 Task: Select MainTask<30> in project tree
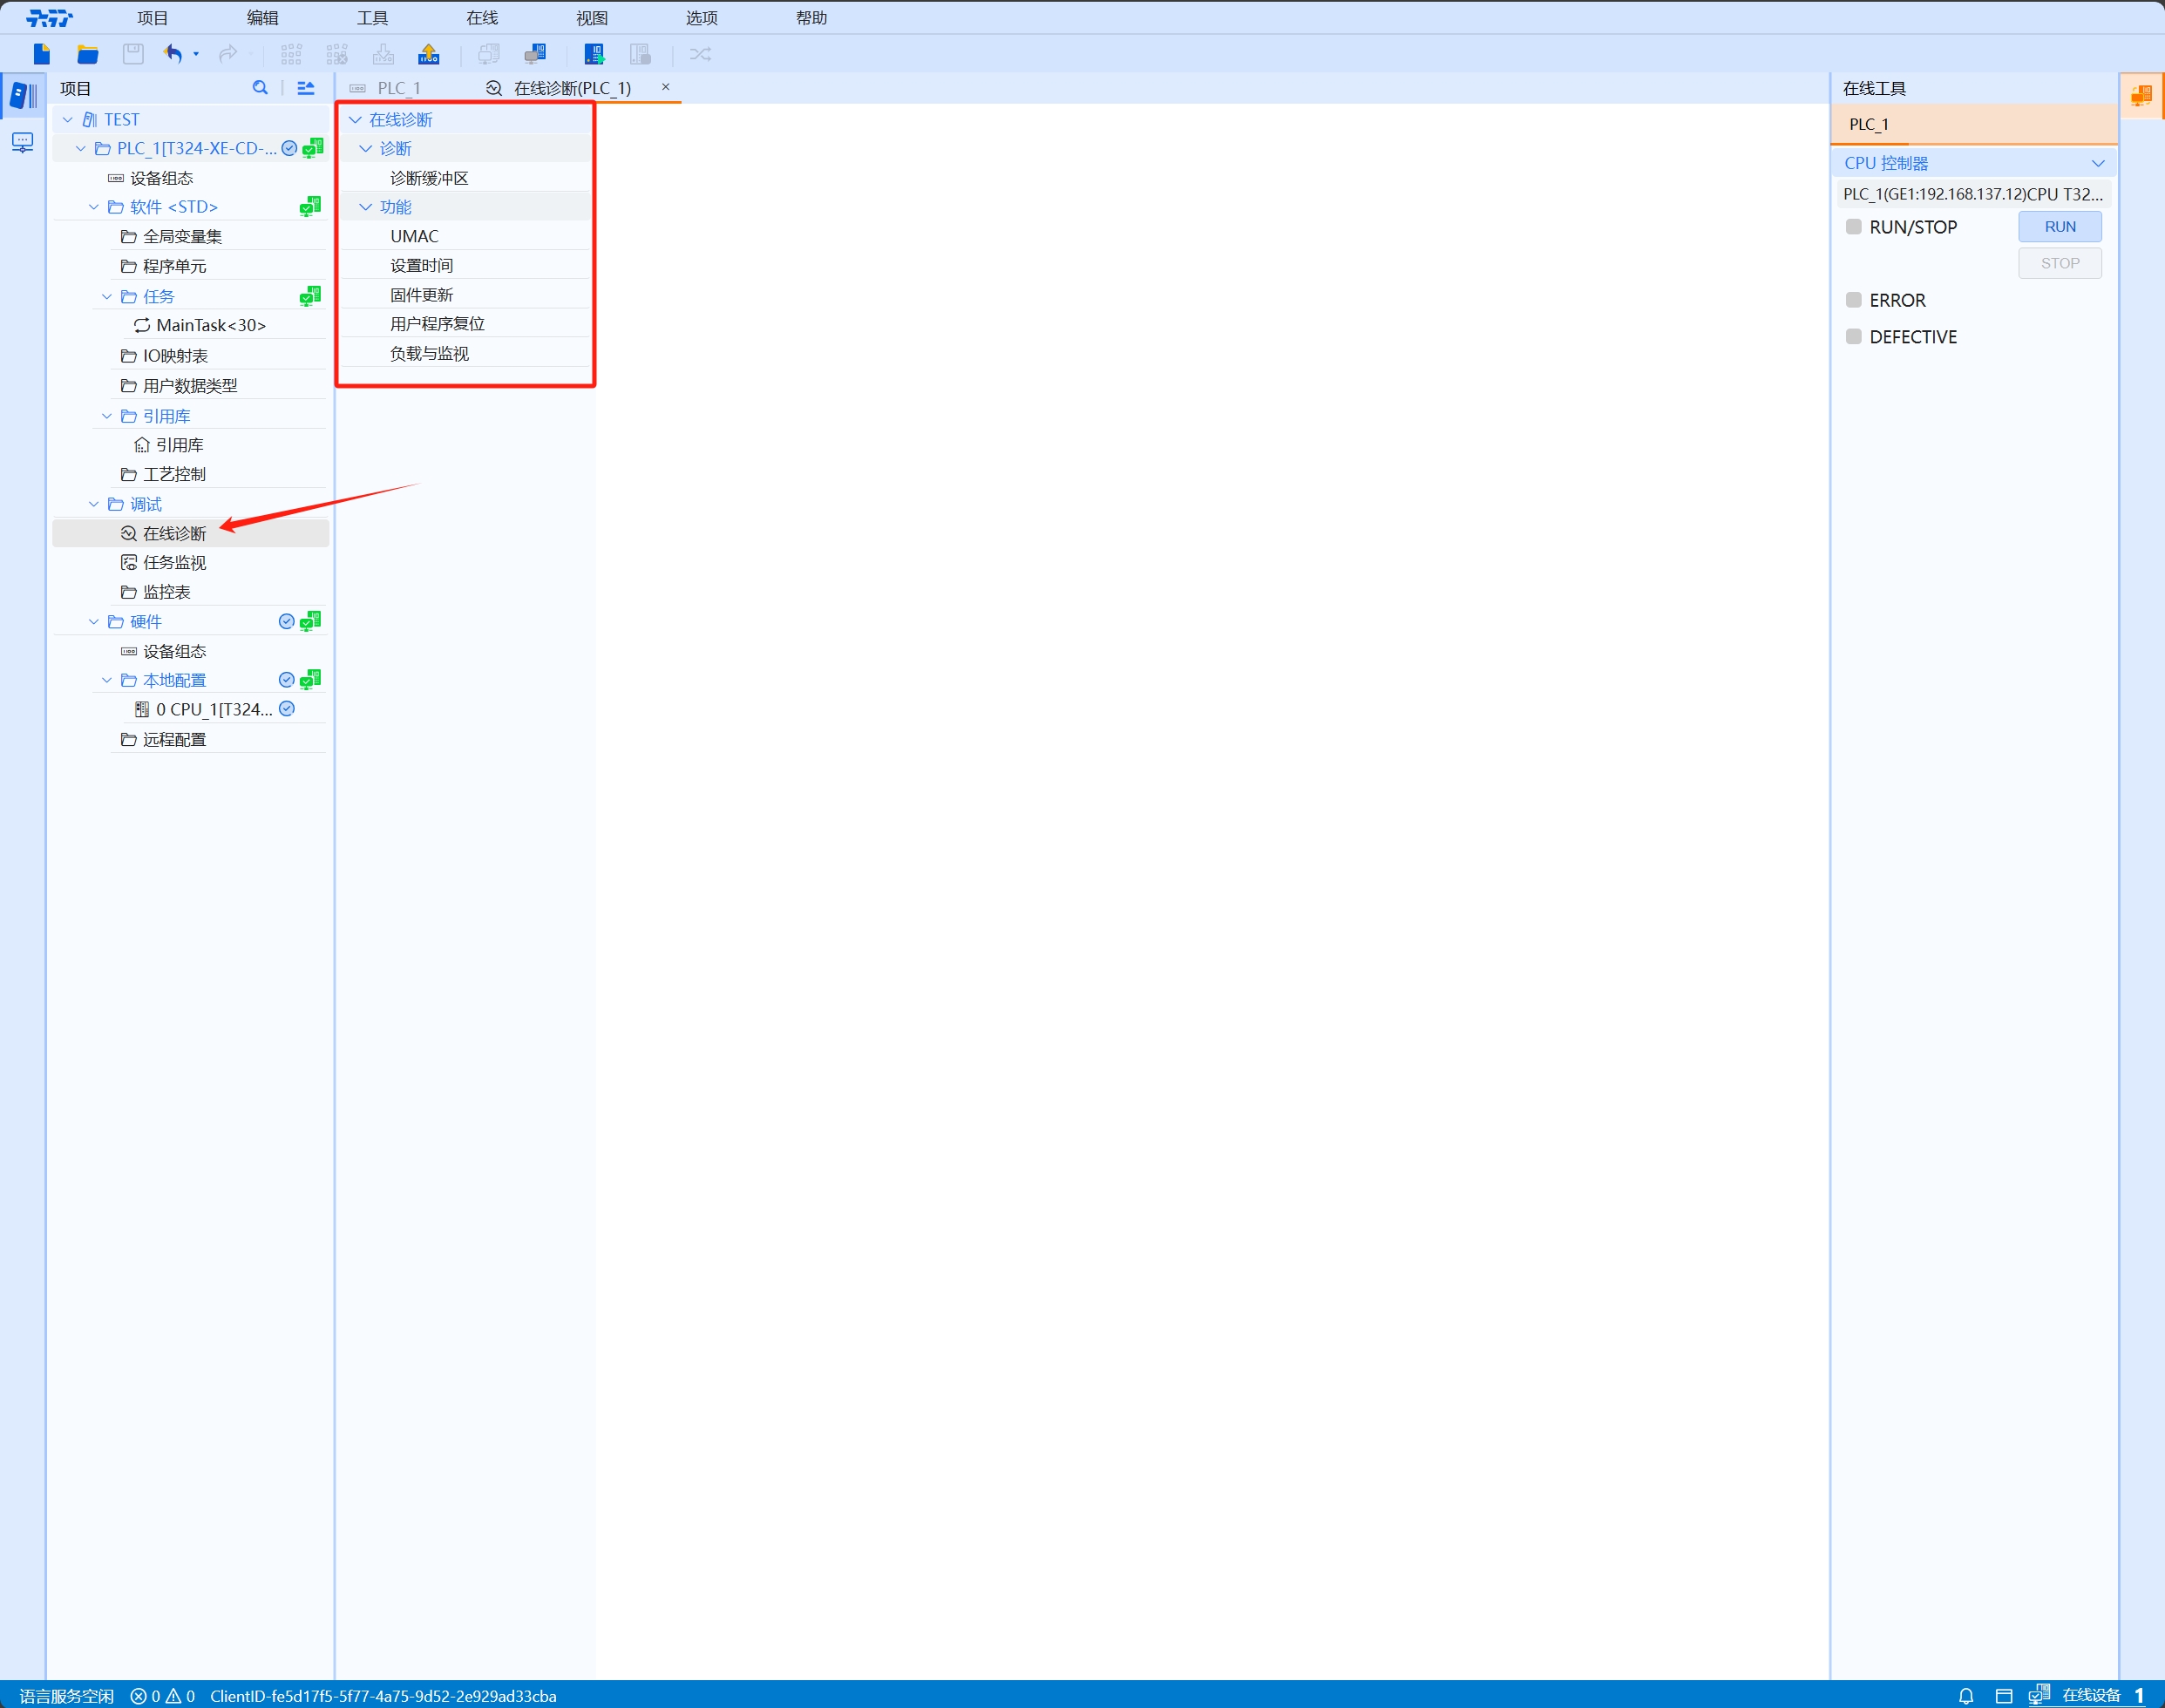[210, 325]
